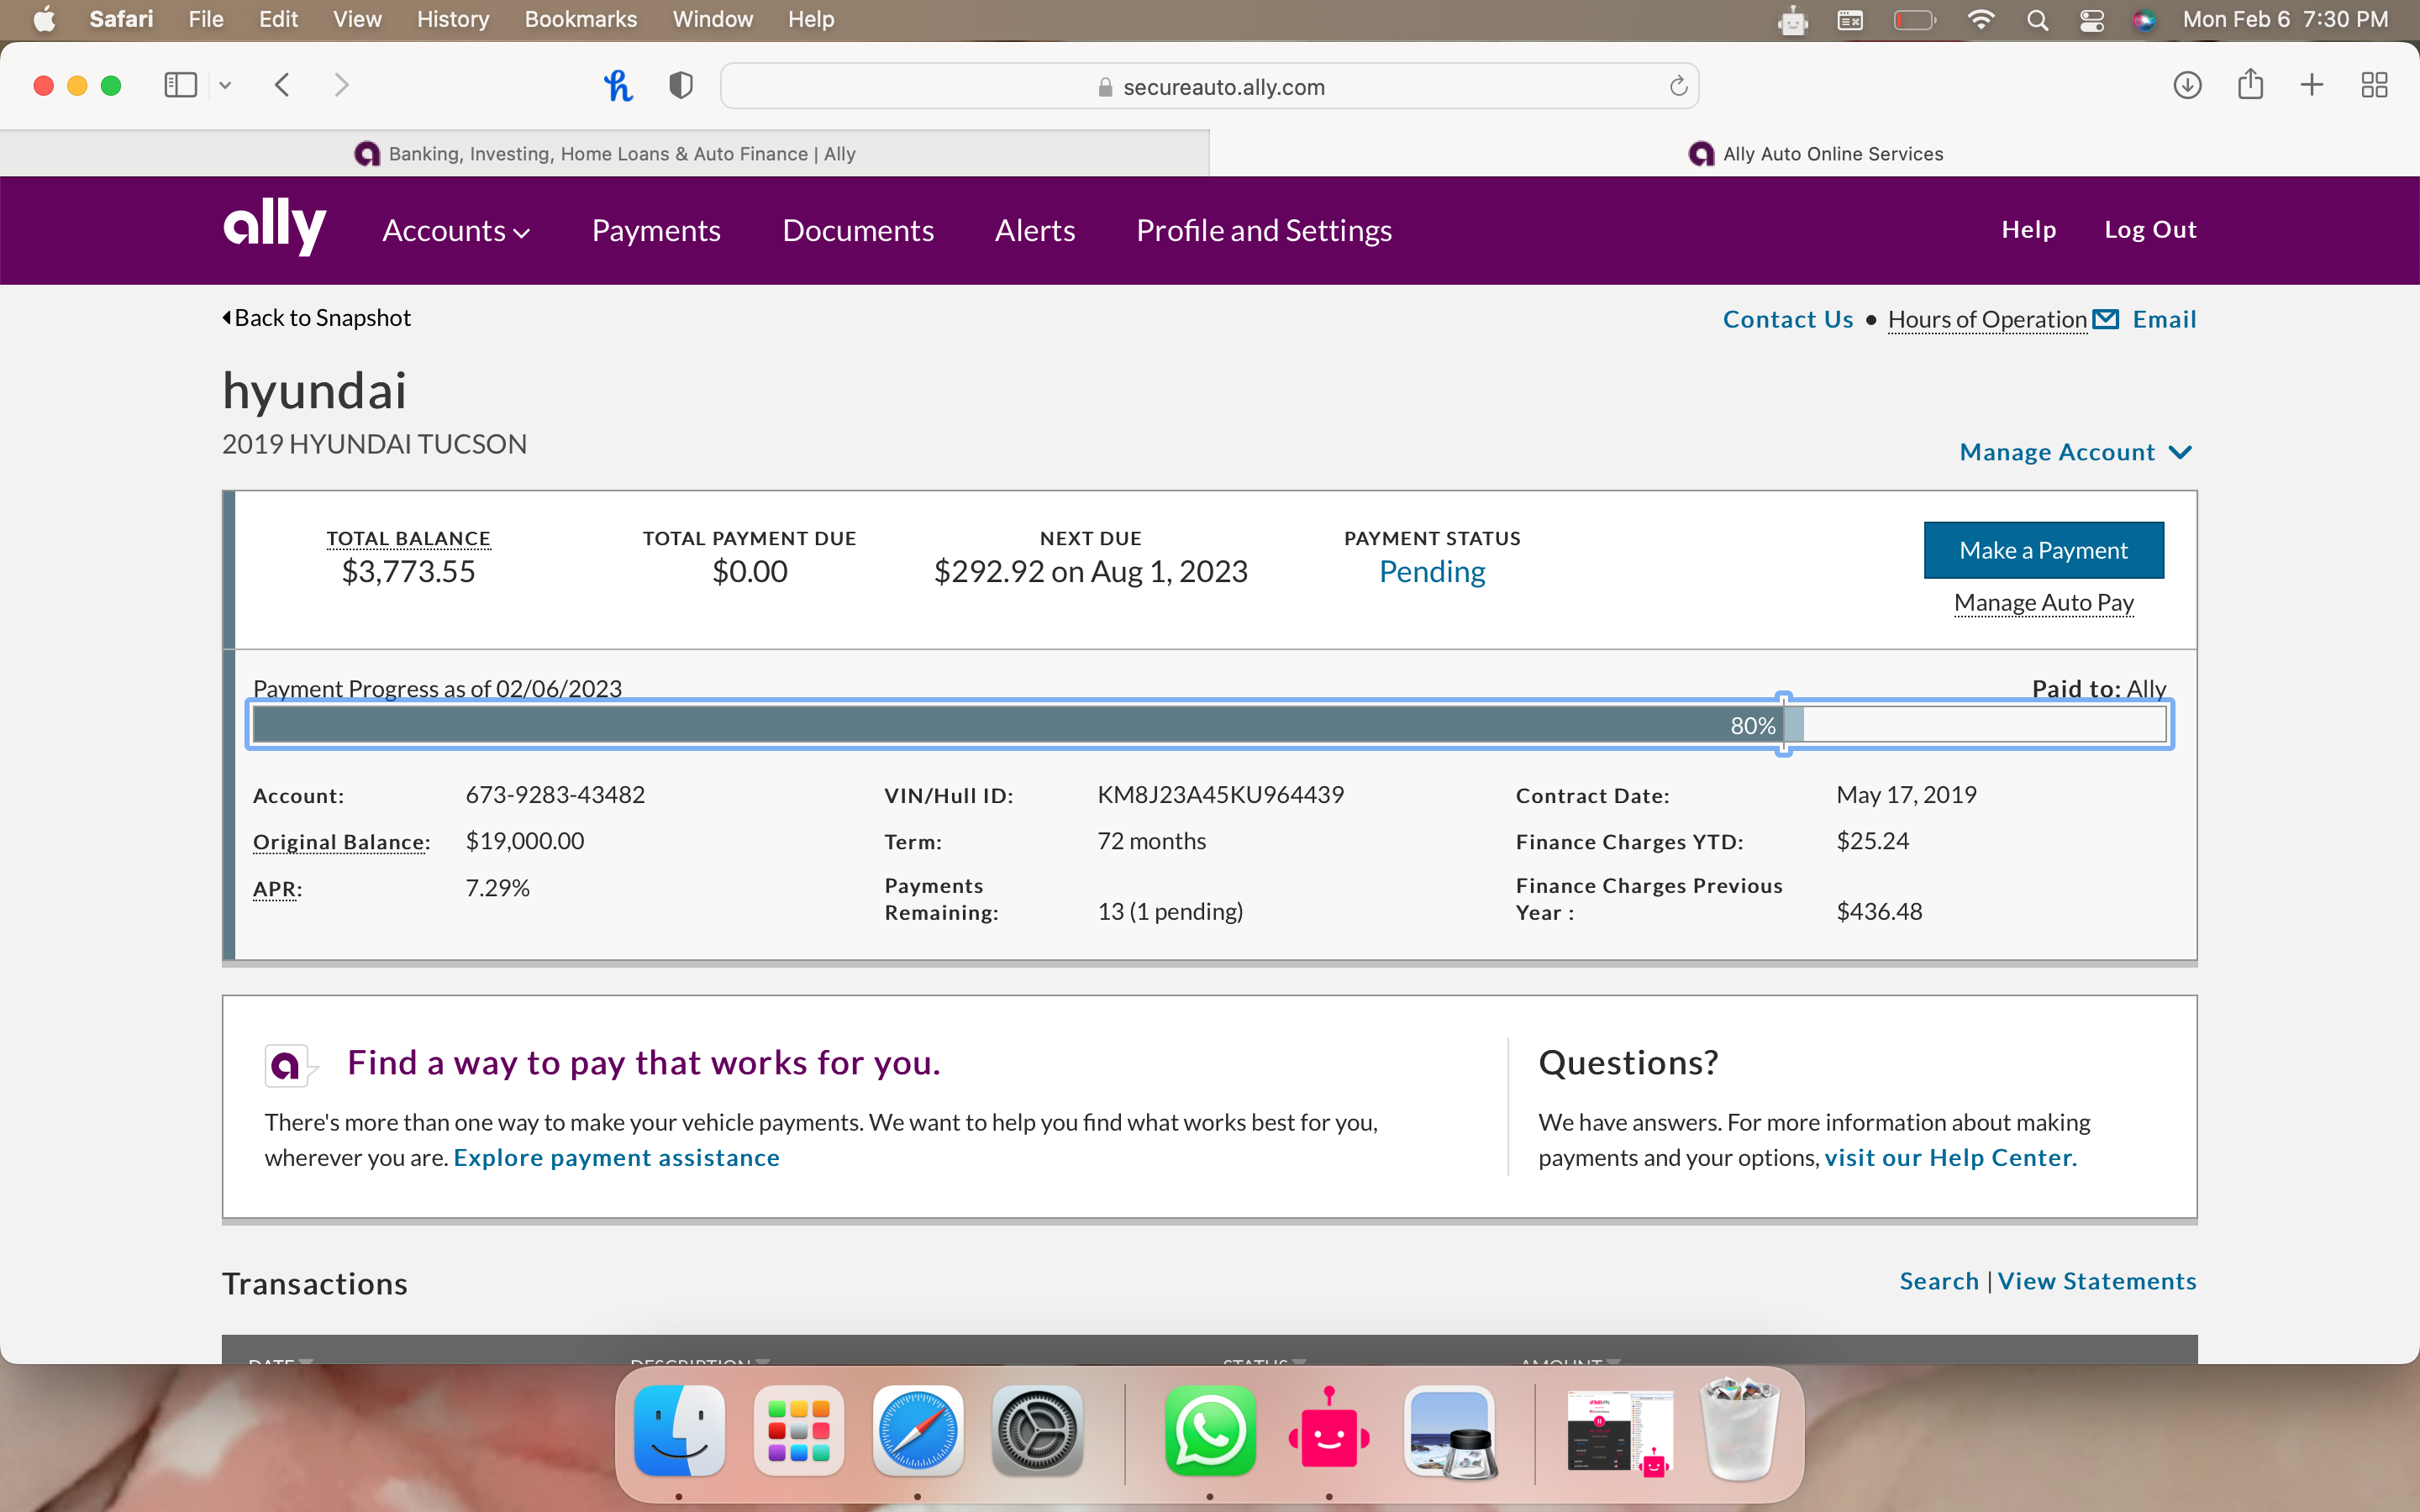Switch to the Banking, Investing Ally tab
Image resolution: width=2420 pixels, height=1512 pixels.
[x=605, y=154]
